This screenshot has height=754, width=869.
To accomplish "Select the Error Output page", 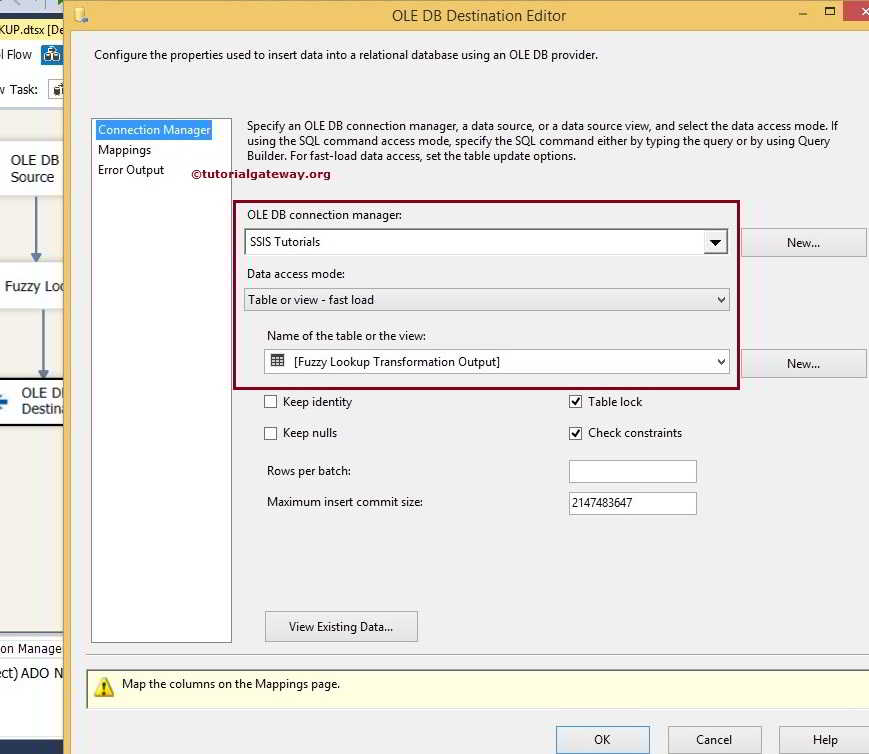I will point(130,170).
